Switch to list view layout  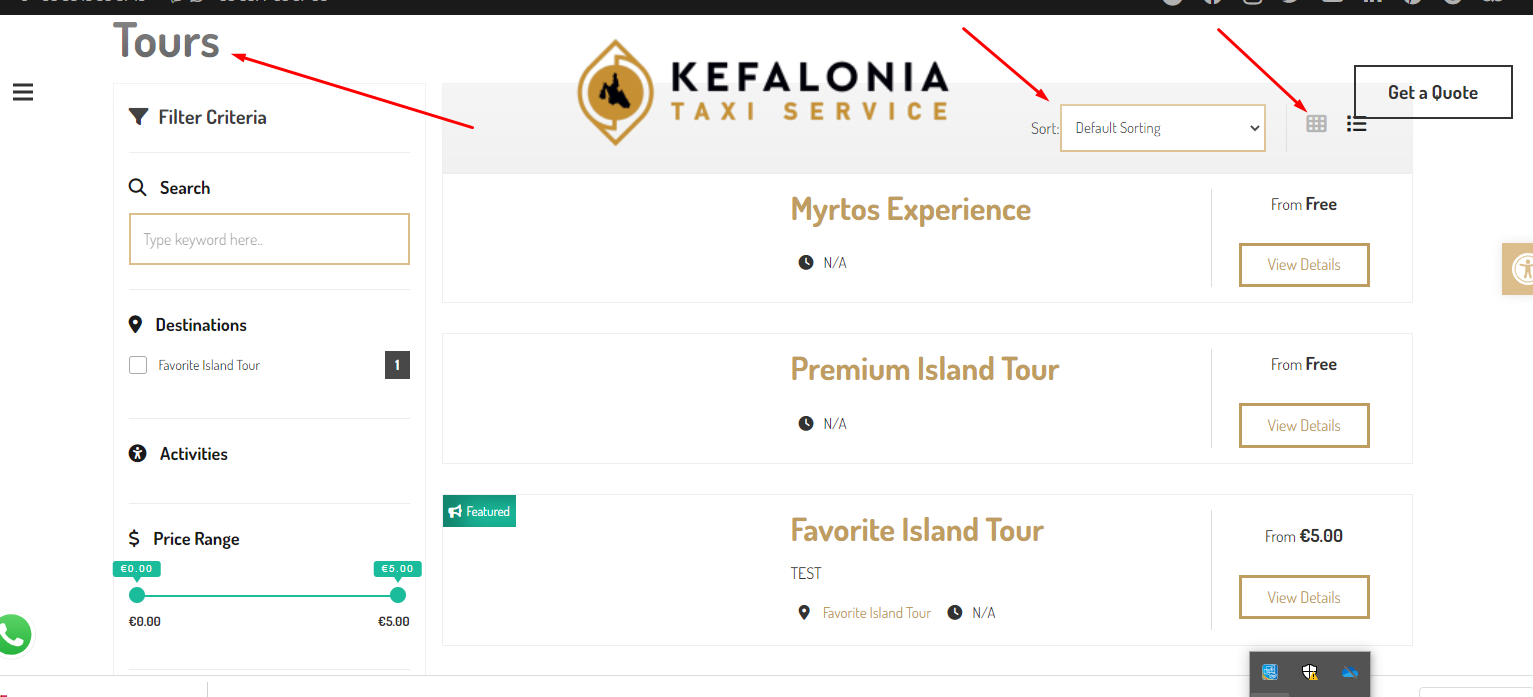[x=1356, y=124]
